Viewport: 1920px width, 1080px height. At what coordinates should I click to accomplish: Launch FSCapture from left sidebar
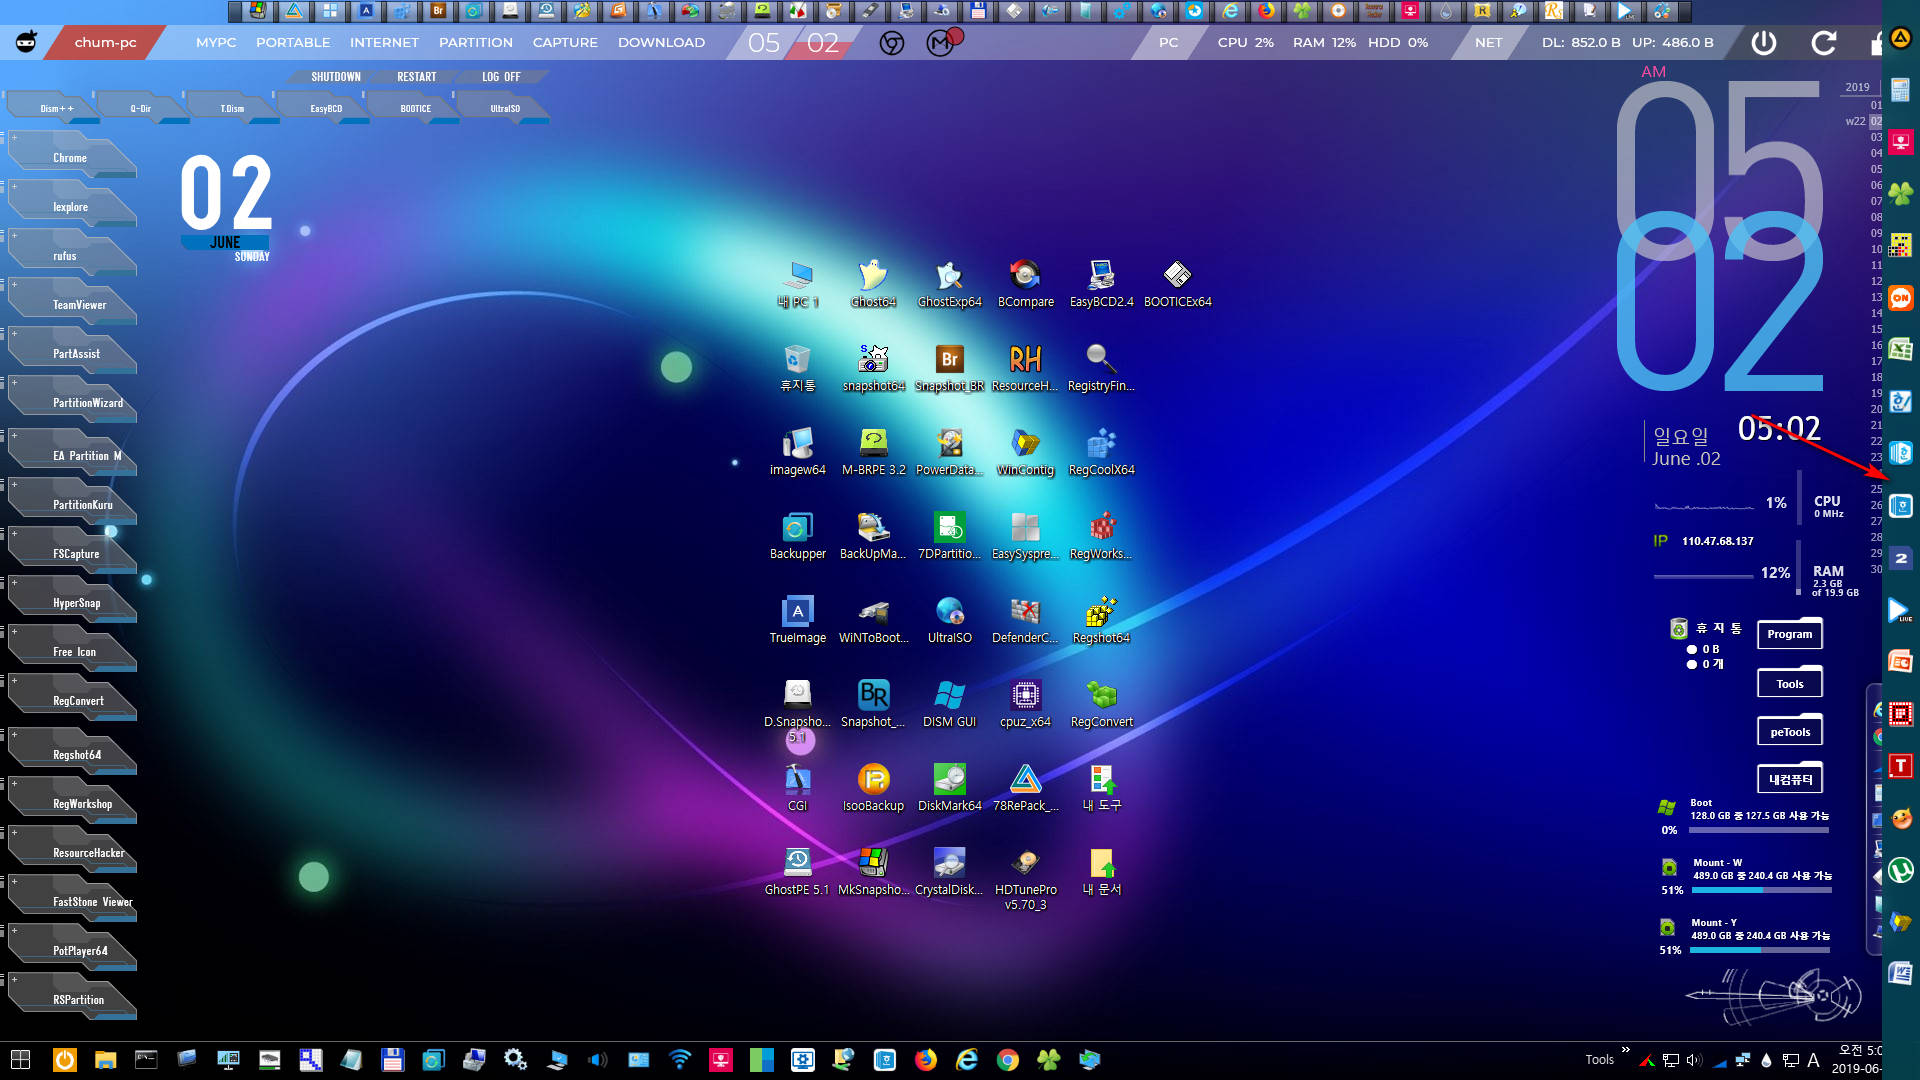tap(72, 553)
